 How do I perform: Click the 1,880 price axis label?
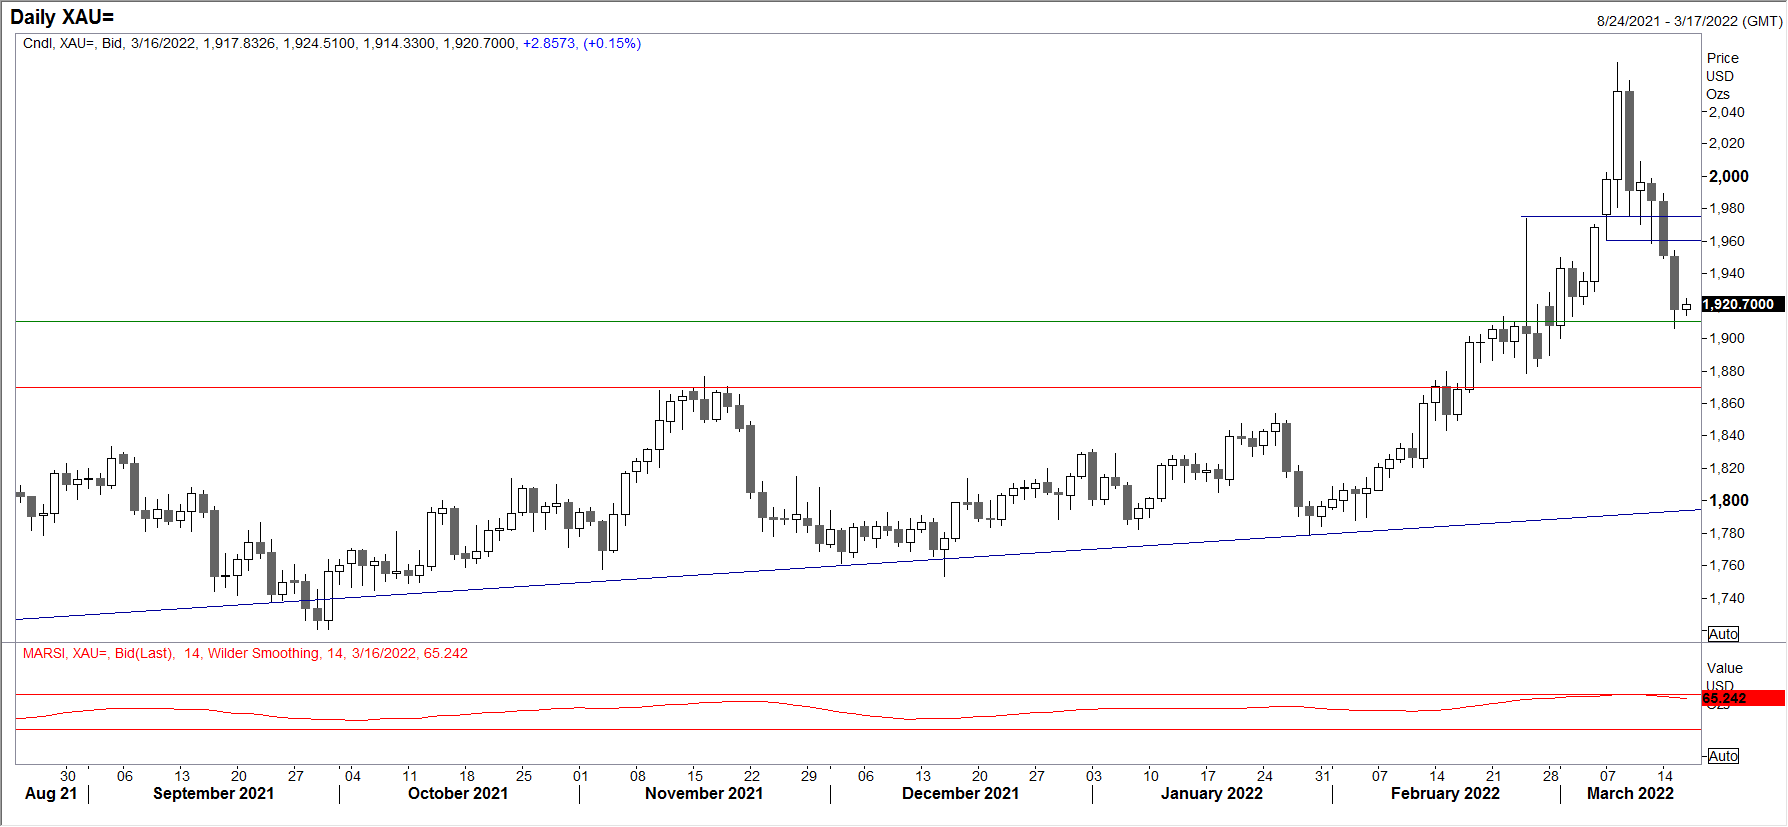(x=1727, y=371)
